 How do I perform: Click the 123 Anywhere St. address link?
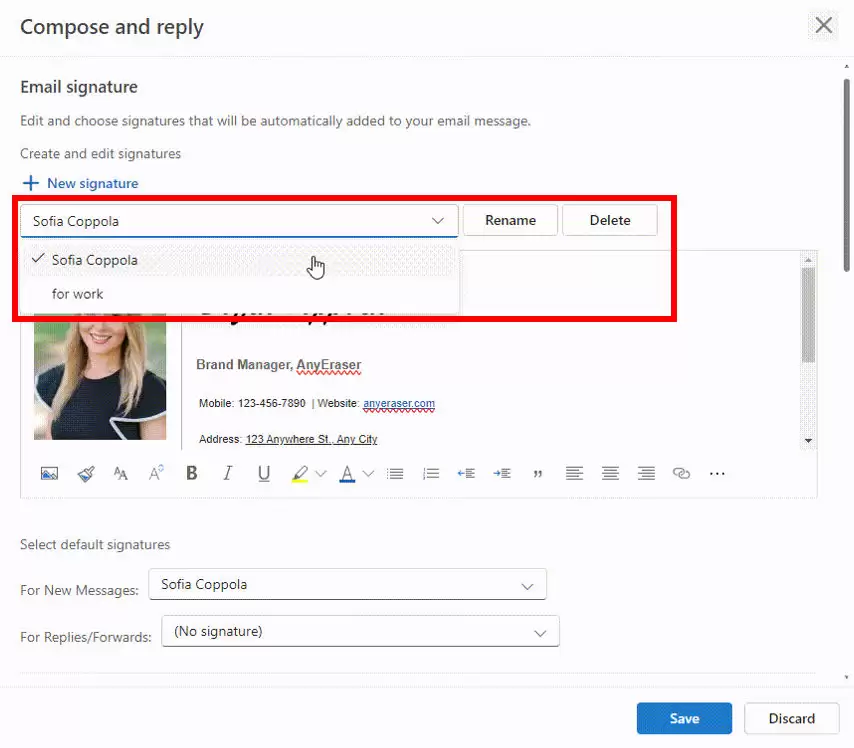pyautogui.click(x=311, y=439)
